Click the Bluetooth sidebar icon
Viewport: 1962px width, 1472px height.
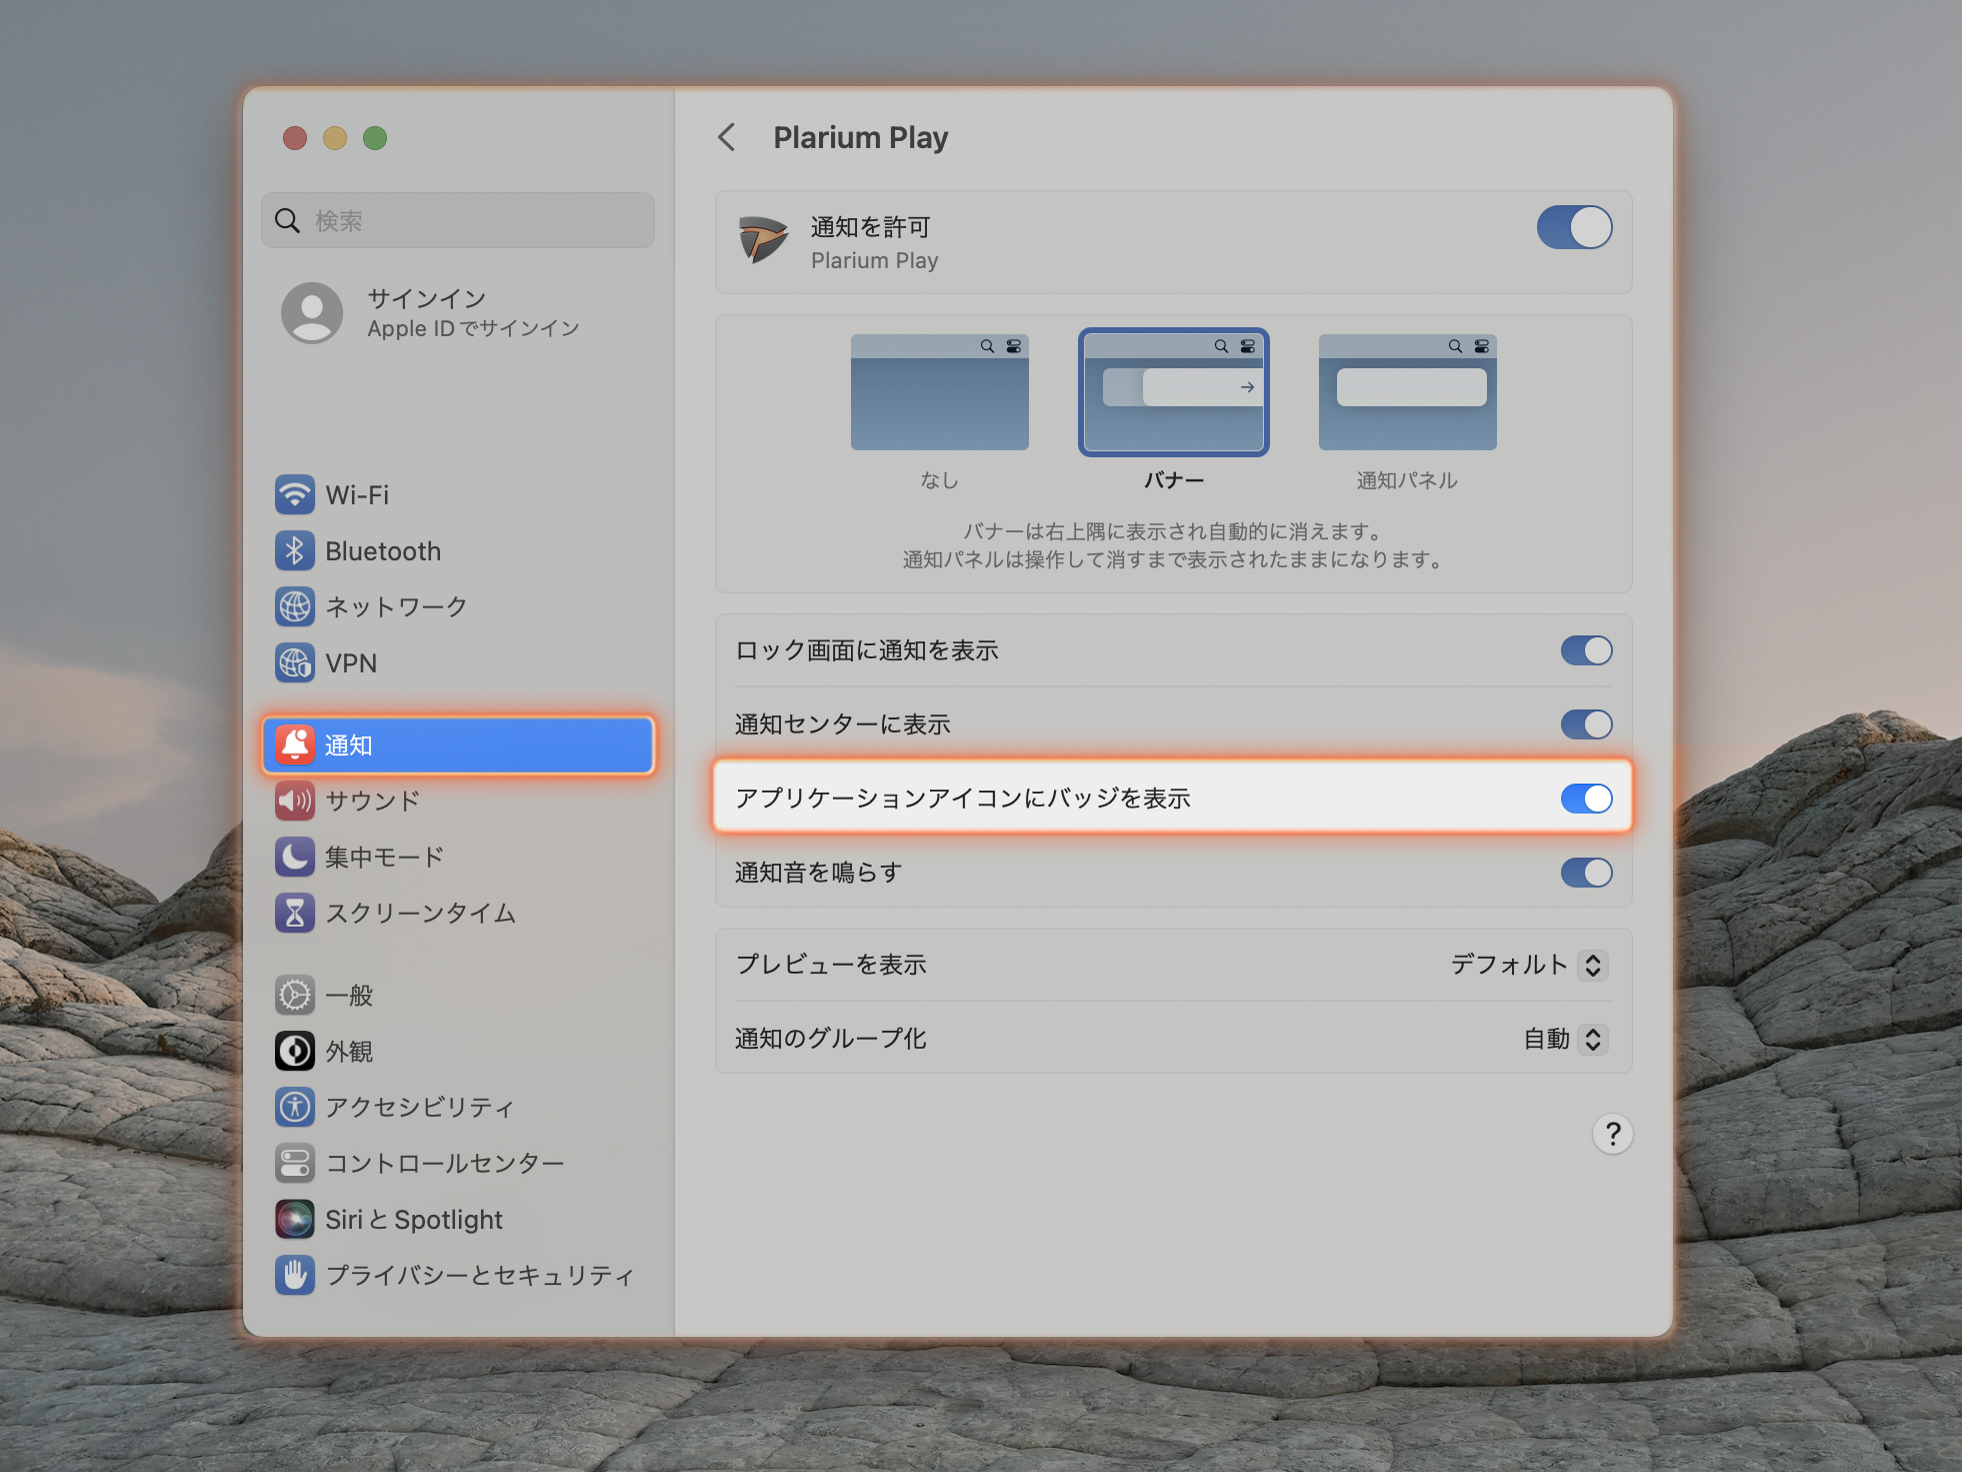pyautogui.click(x=295, y=551)
